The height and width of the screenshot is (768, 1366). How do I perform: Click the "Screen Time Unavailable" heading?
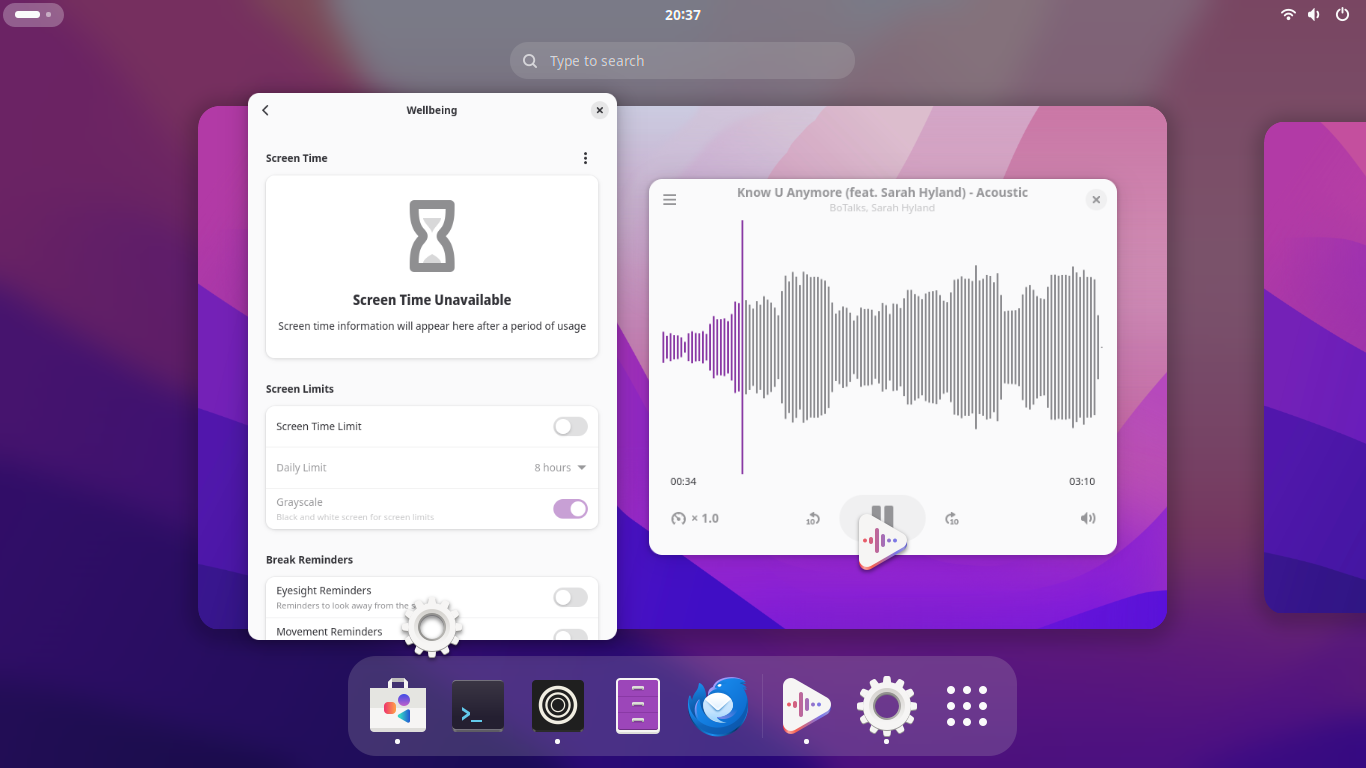[432, 300]
